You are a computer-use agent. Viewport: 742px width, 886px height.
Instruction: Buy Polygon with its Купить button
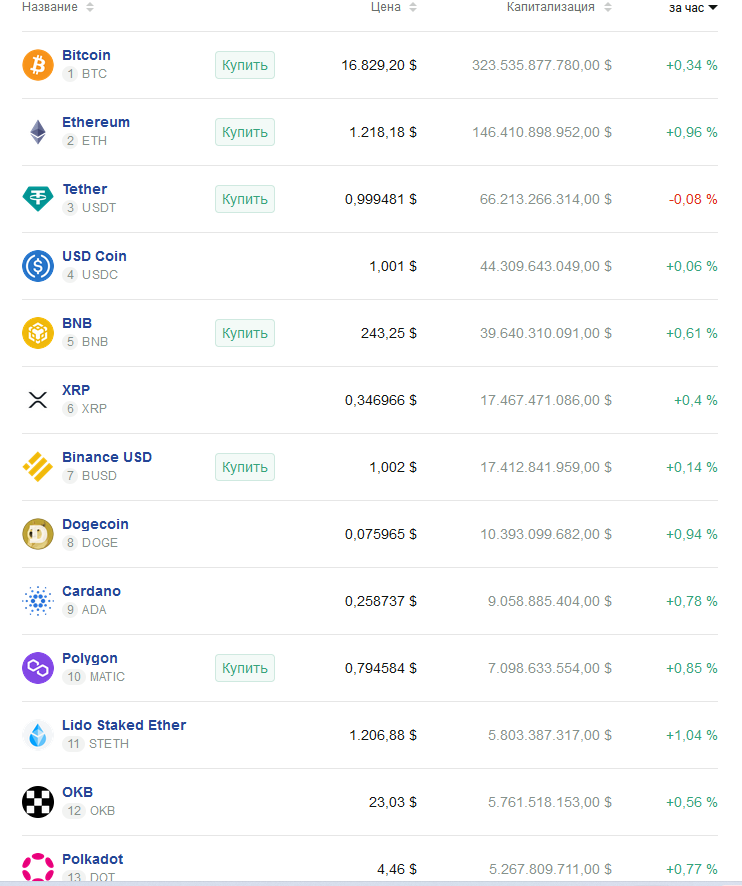245,668
